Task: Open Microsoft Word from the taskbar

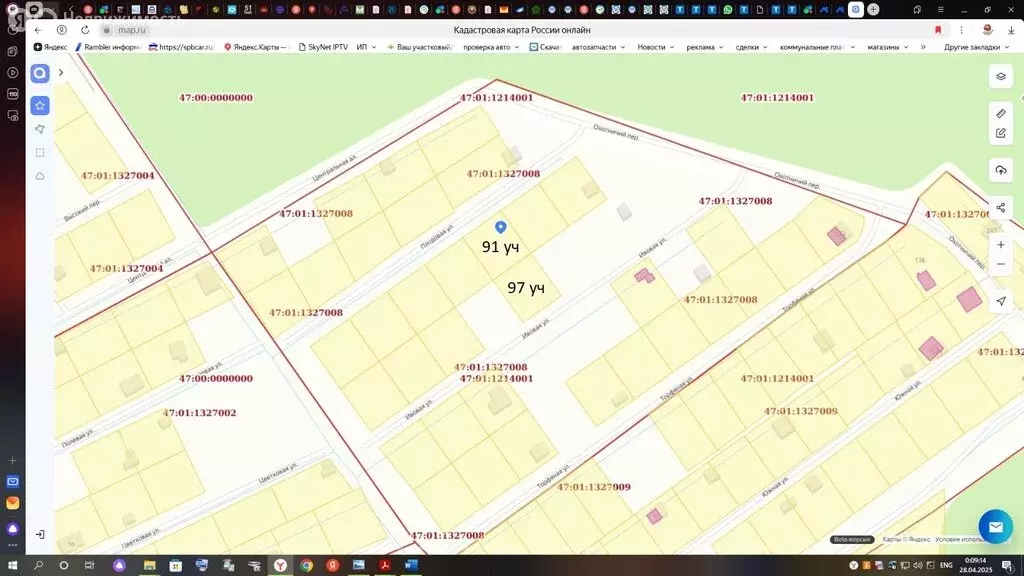Action: click(x=411, y=566)
